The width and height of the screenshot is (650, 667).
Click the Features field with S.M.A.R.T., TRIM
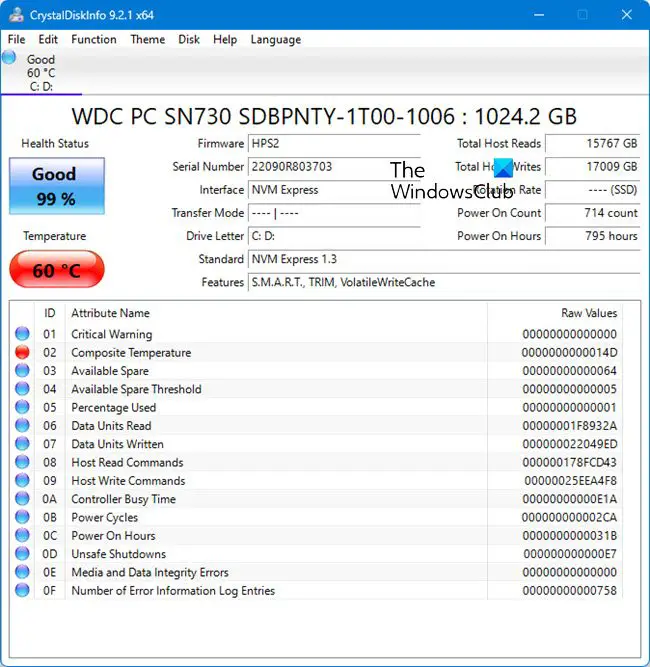click(444, 282)
